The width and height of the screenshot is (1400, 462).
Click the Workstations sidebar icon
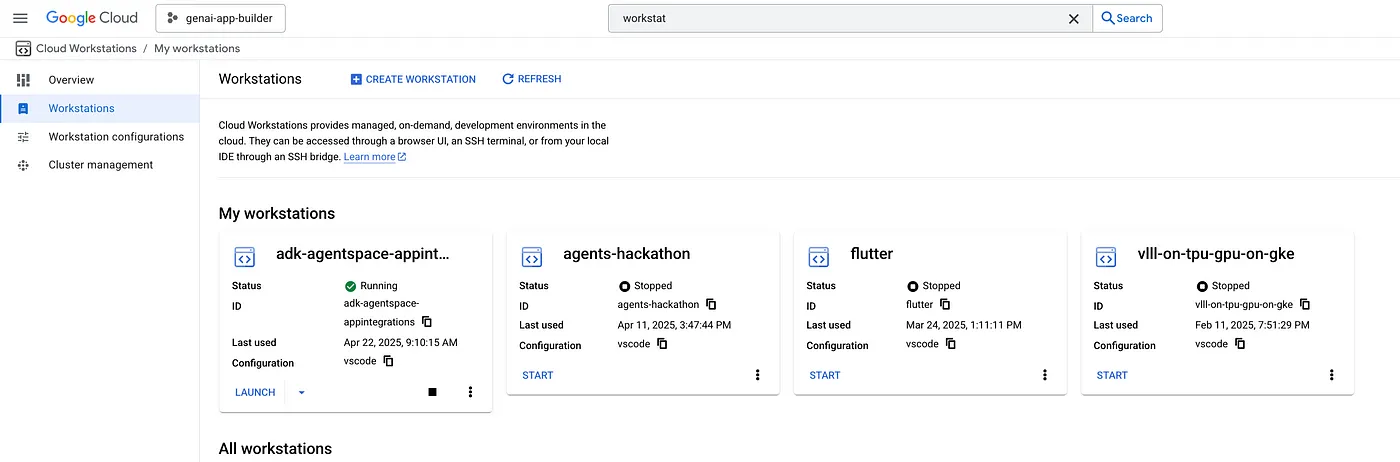point(24,108)
